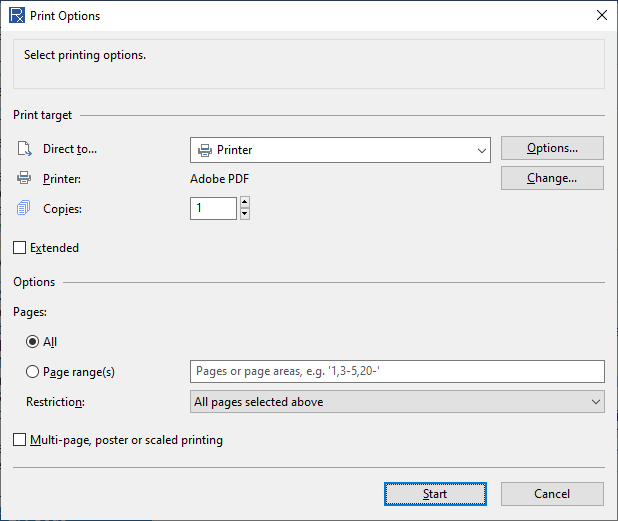Click printer icon inside Direct to dropdown
Viewport: 618px width, 521px height.
pyautogui.click(x=205, y=150)
